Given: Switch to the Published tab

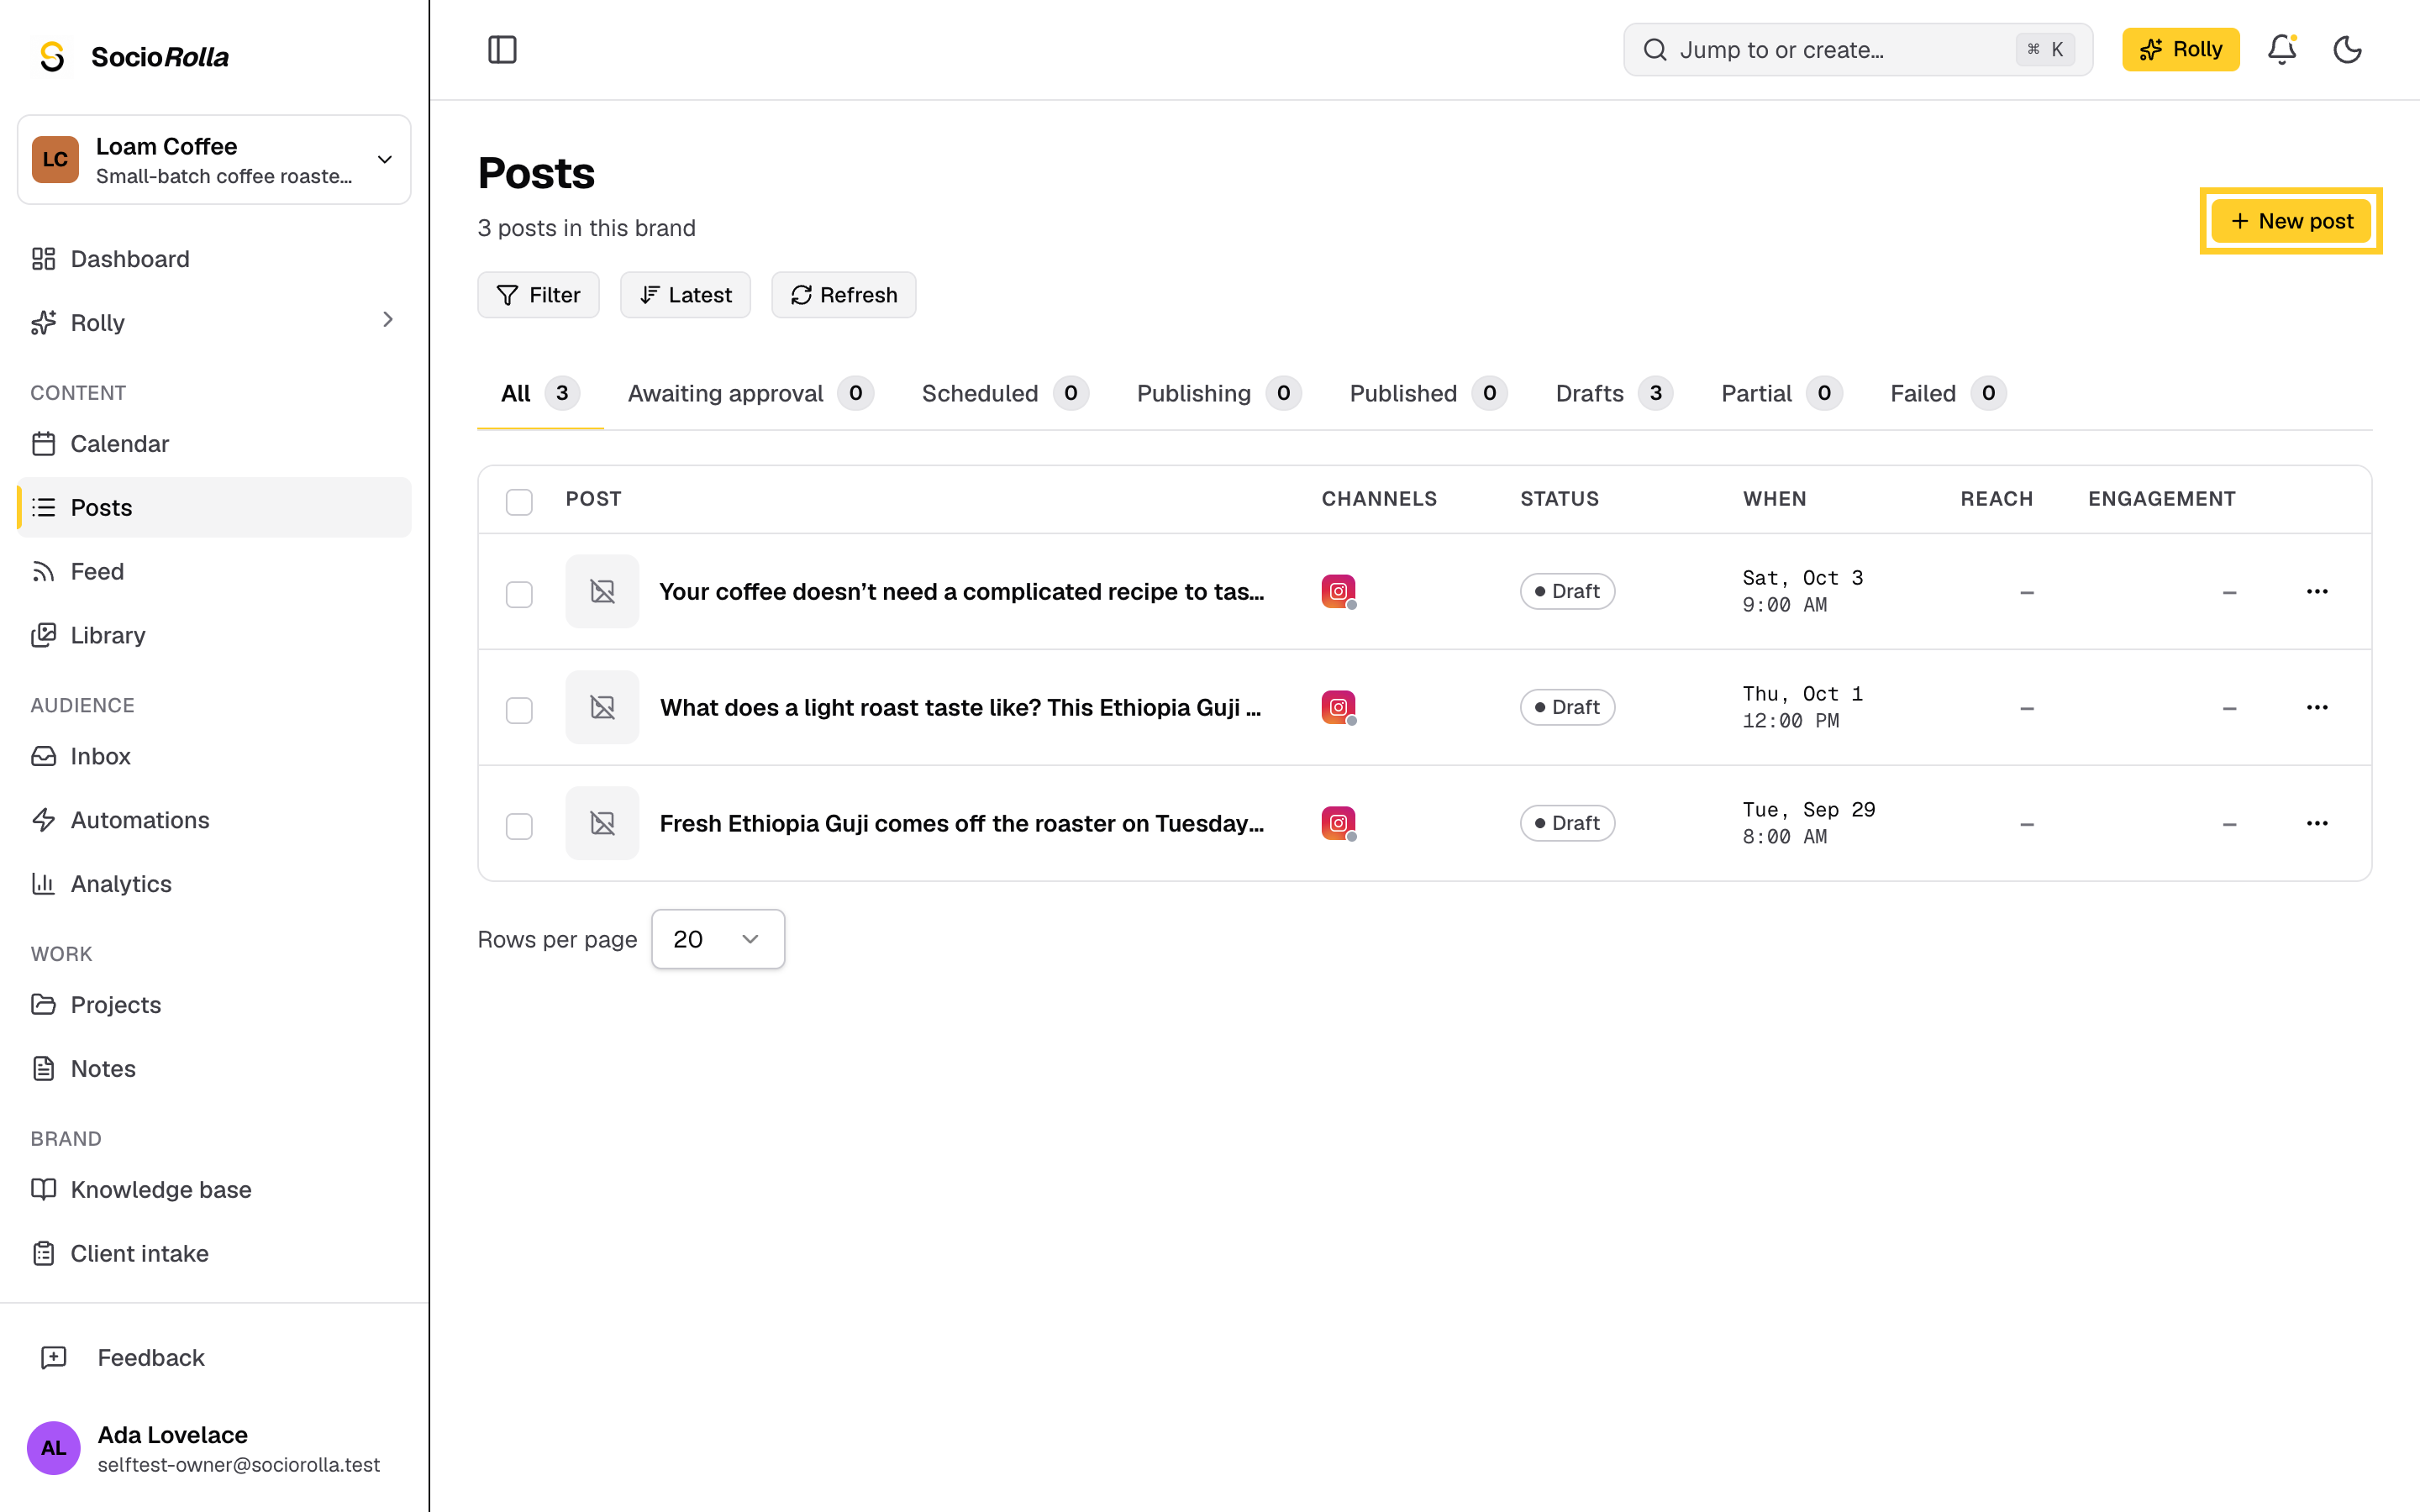Looking at the screenshot, I should (1428, 393).
